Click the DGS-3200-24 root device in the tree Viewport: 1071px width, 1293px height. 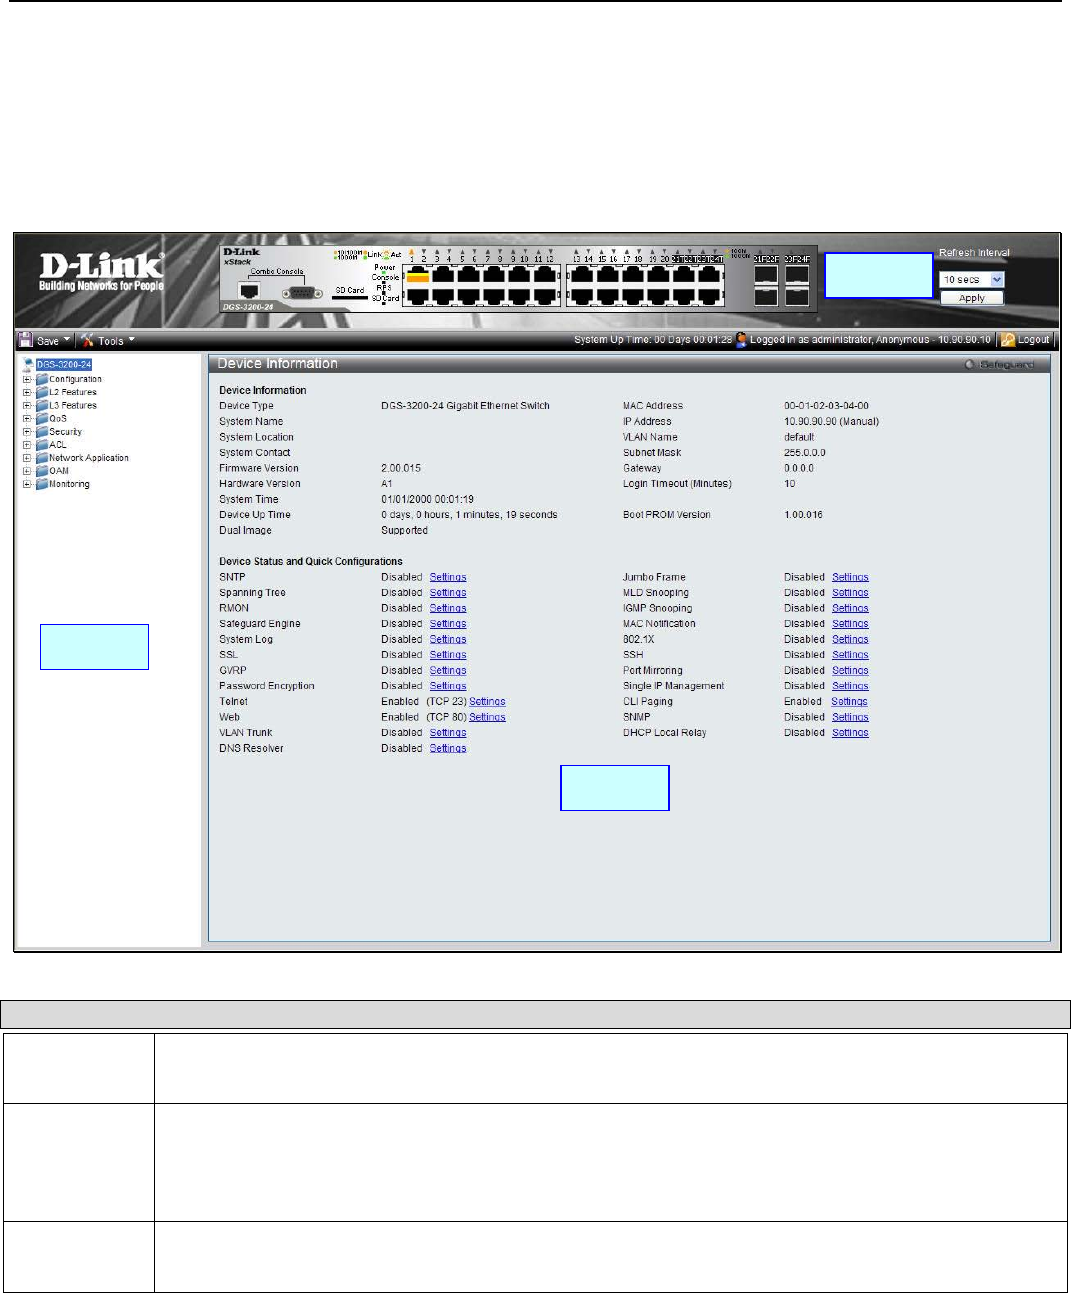pos(64,365)
